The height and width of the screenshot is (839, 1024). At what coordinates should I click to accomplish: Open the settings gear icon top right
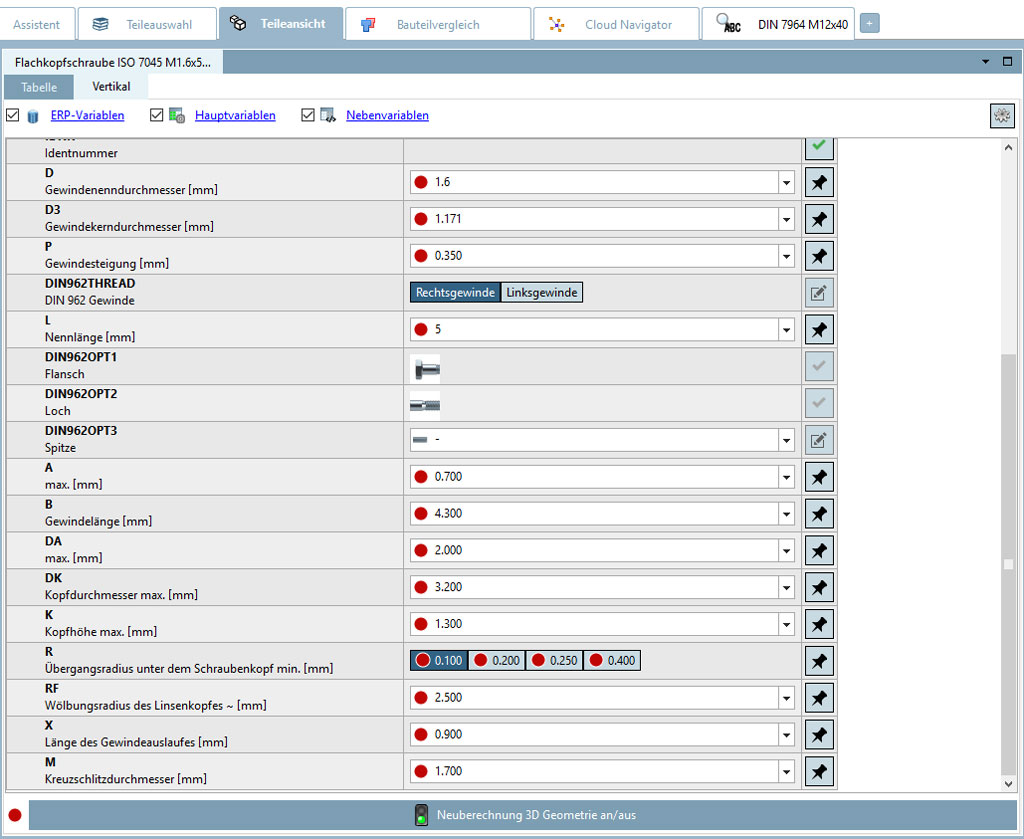1001,115
